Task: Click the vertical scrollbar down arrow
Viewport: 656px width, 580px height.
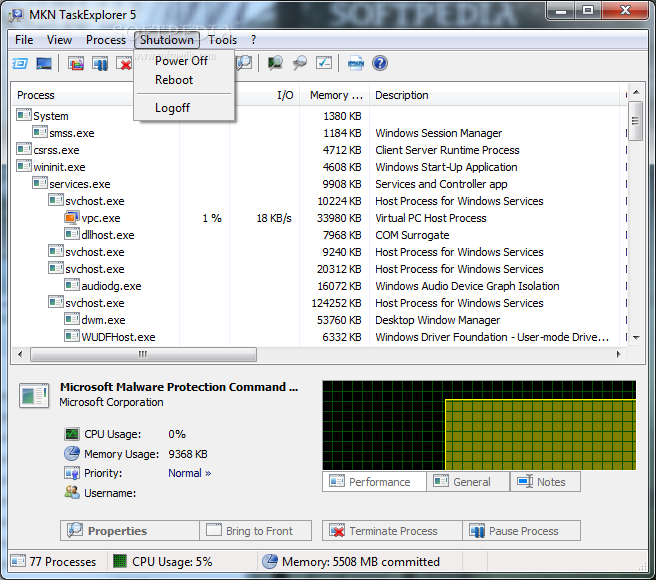Action: click(636, 337)
